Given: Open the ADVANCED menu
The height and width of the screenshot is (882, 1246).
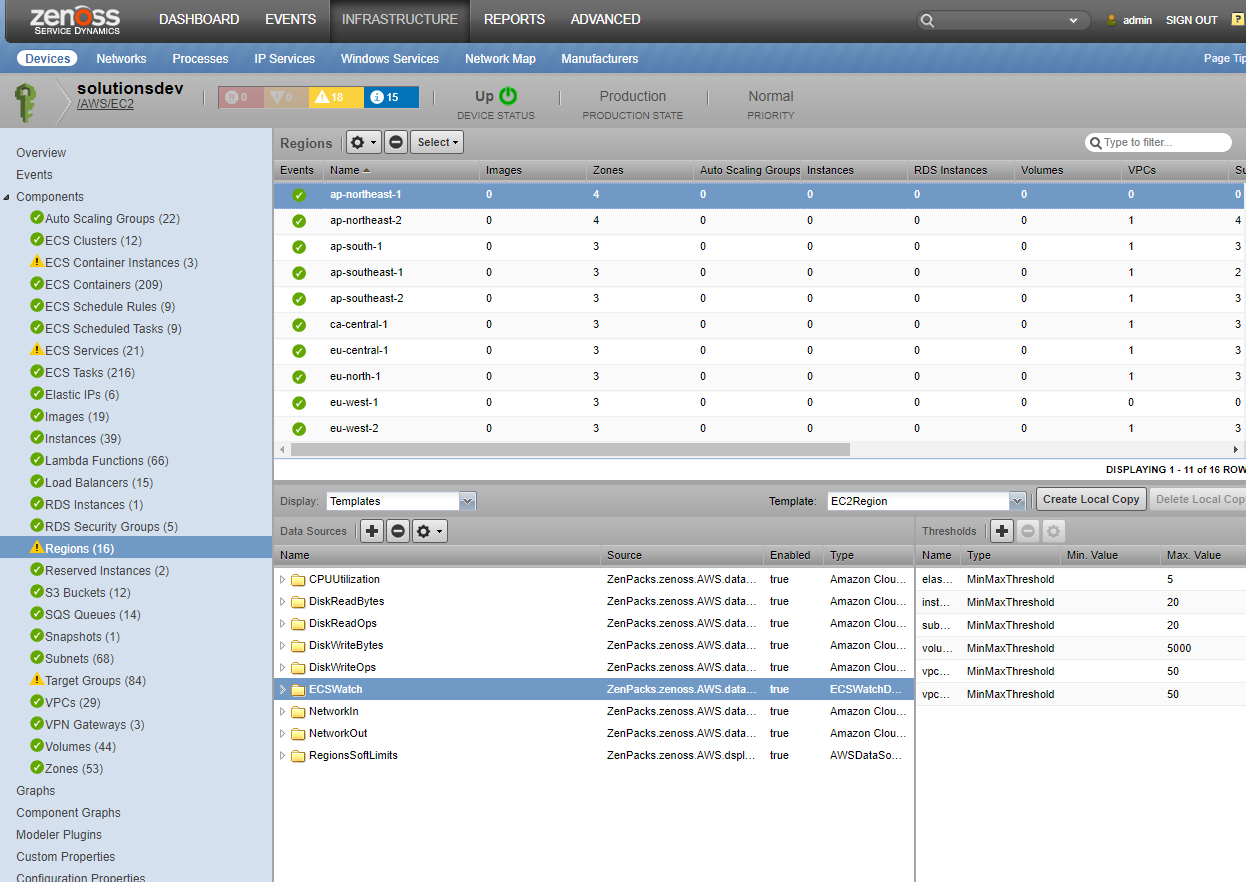Looking at the screenshot, I should click(606, 19).
